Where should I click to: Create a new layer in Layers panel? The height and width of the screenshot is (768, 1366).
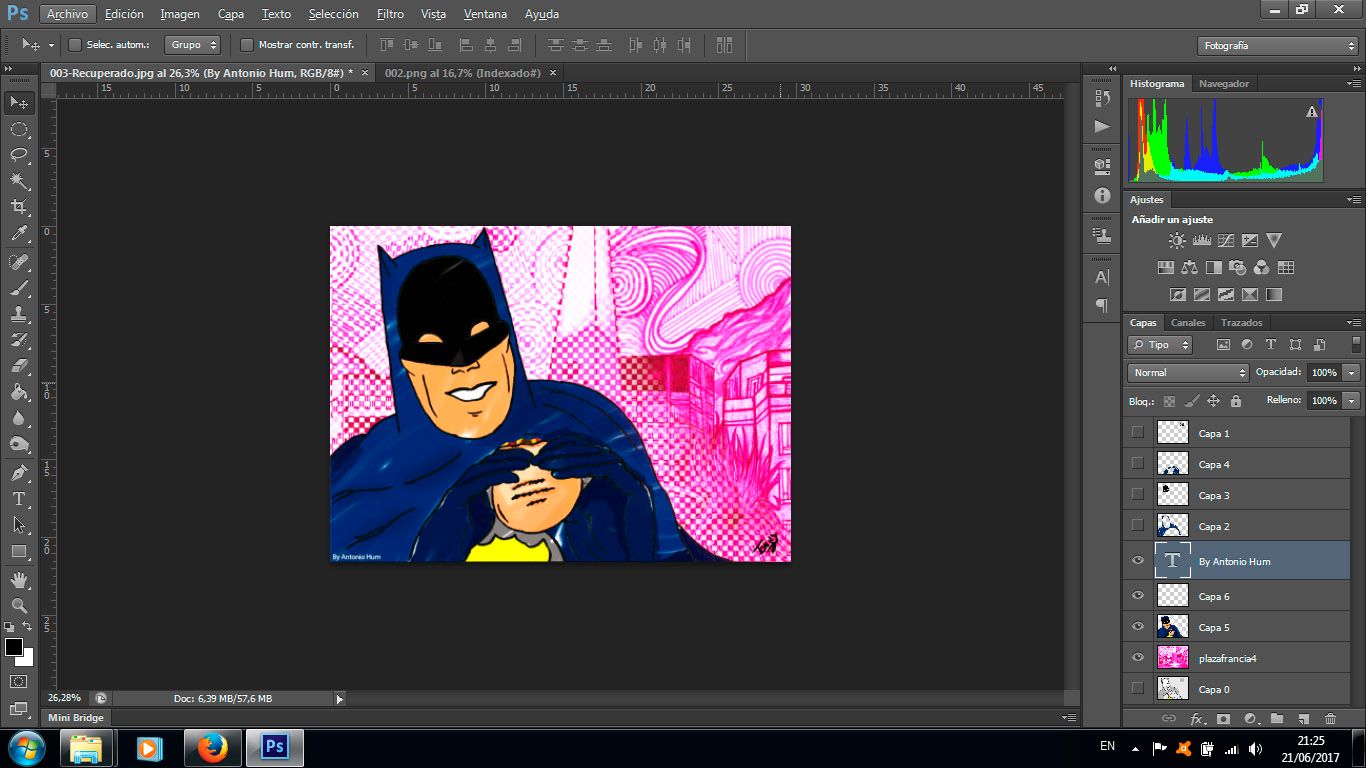click(1303, 719)
